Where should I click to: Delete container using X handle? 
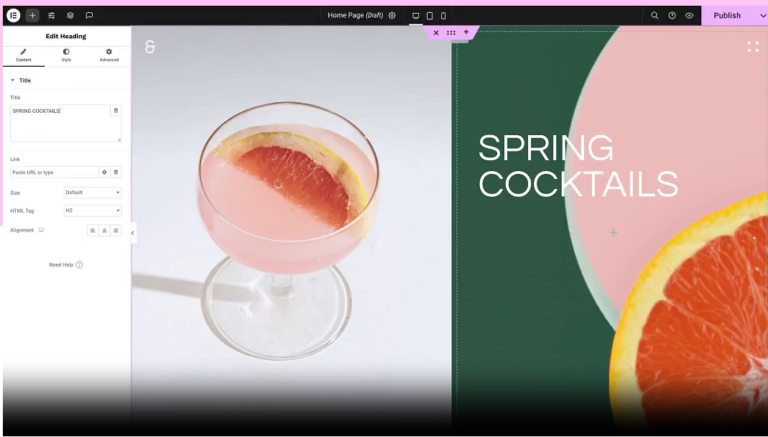click(436, 33)
